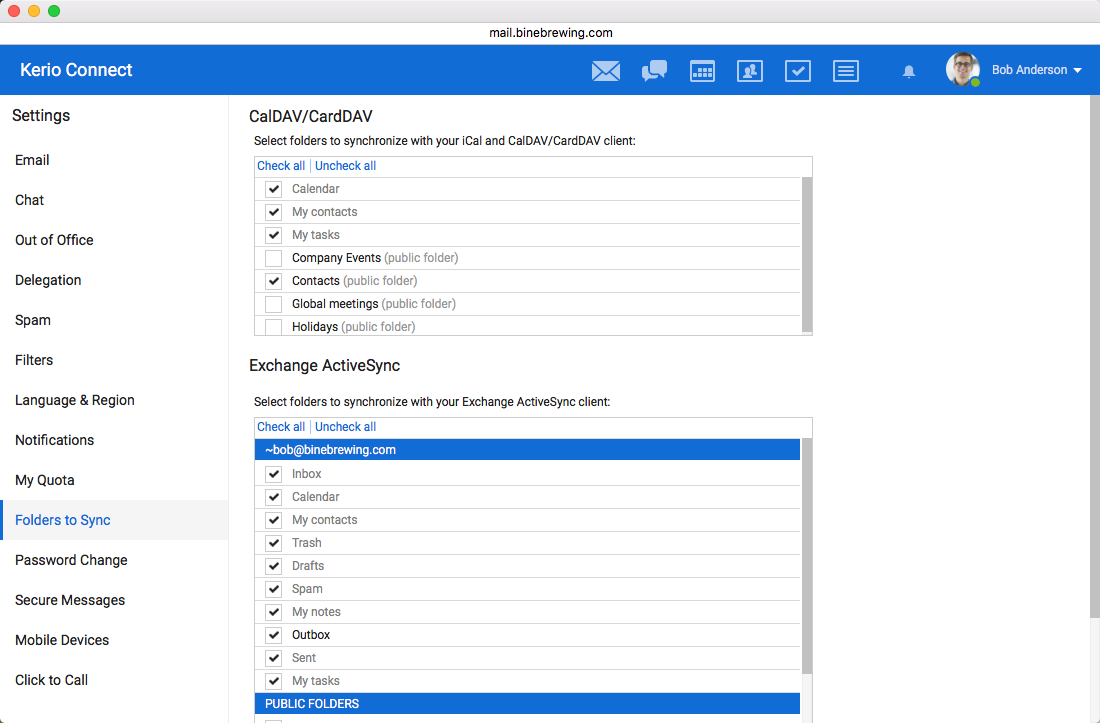Open the Calendar icon in header

(x=702, y=71)
